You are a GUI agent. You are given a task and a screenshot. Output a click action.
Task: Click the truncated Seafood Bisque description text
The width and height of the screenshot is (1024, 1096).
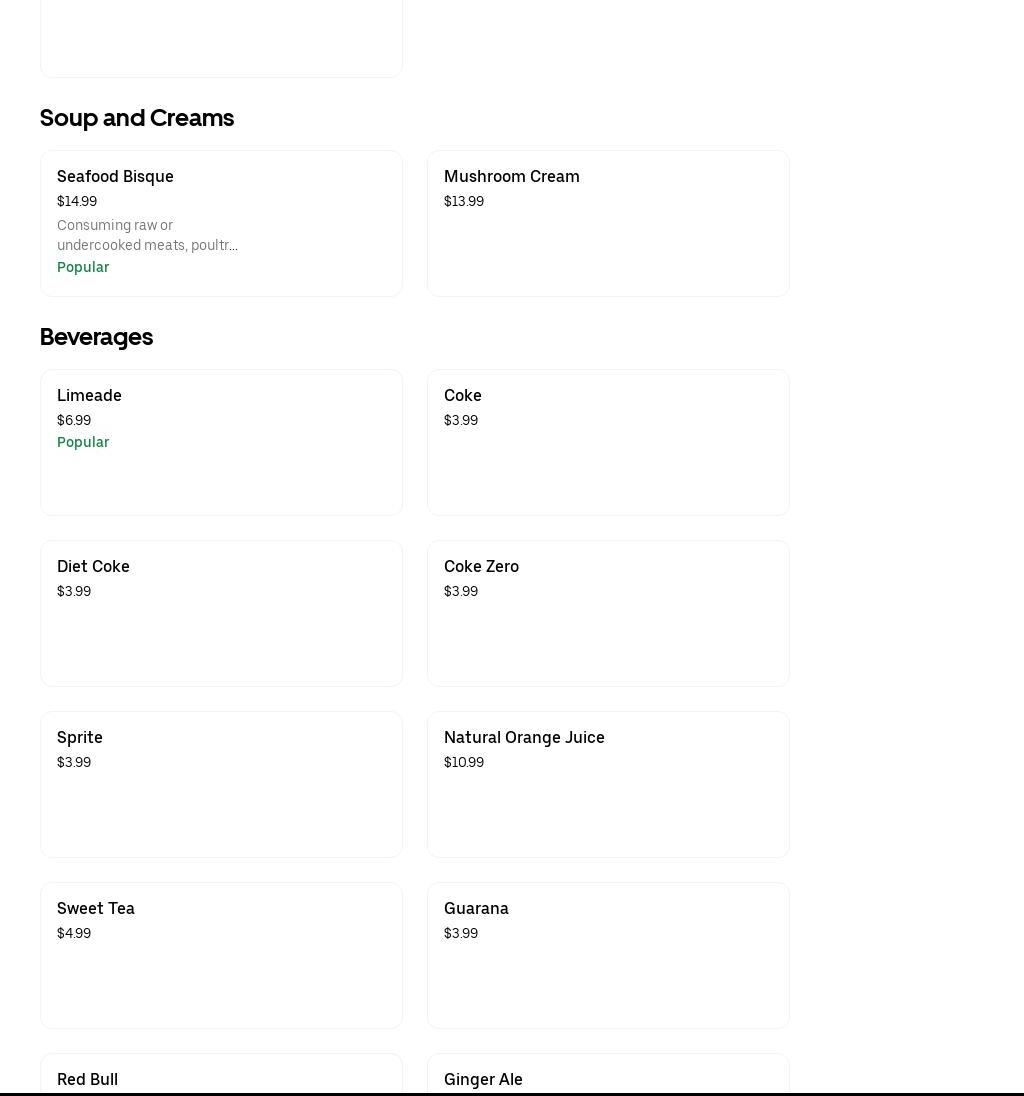point(147,235)
